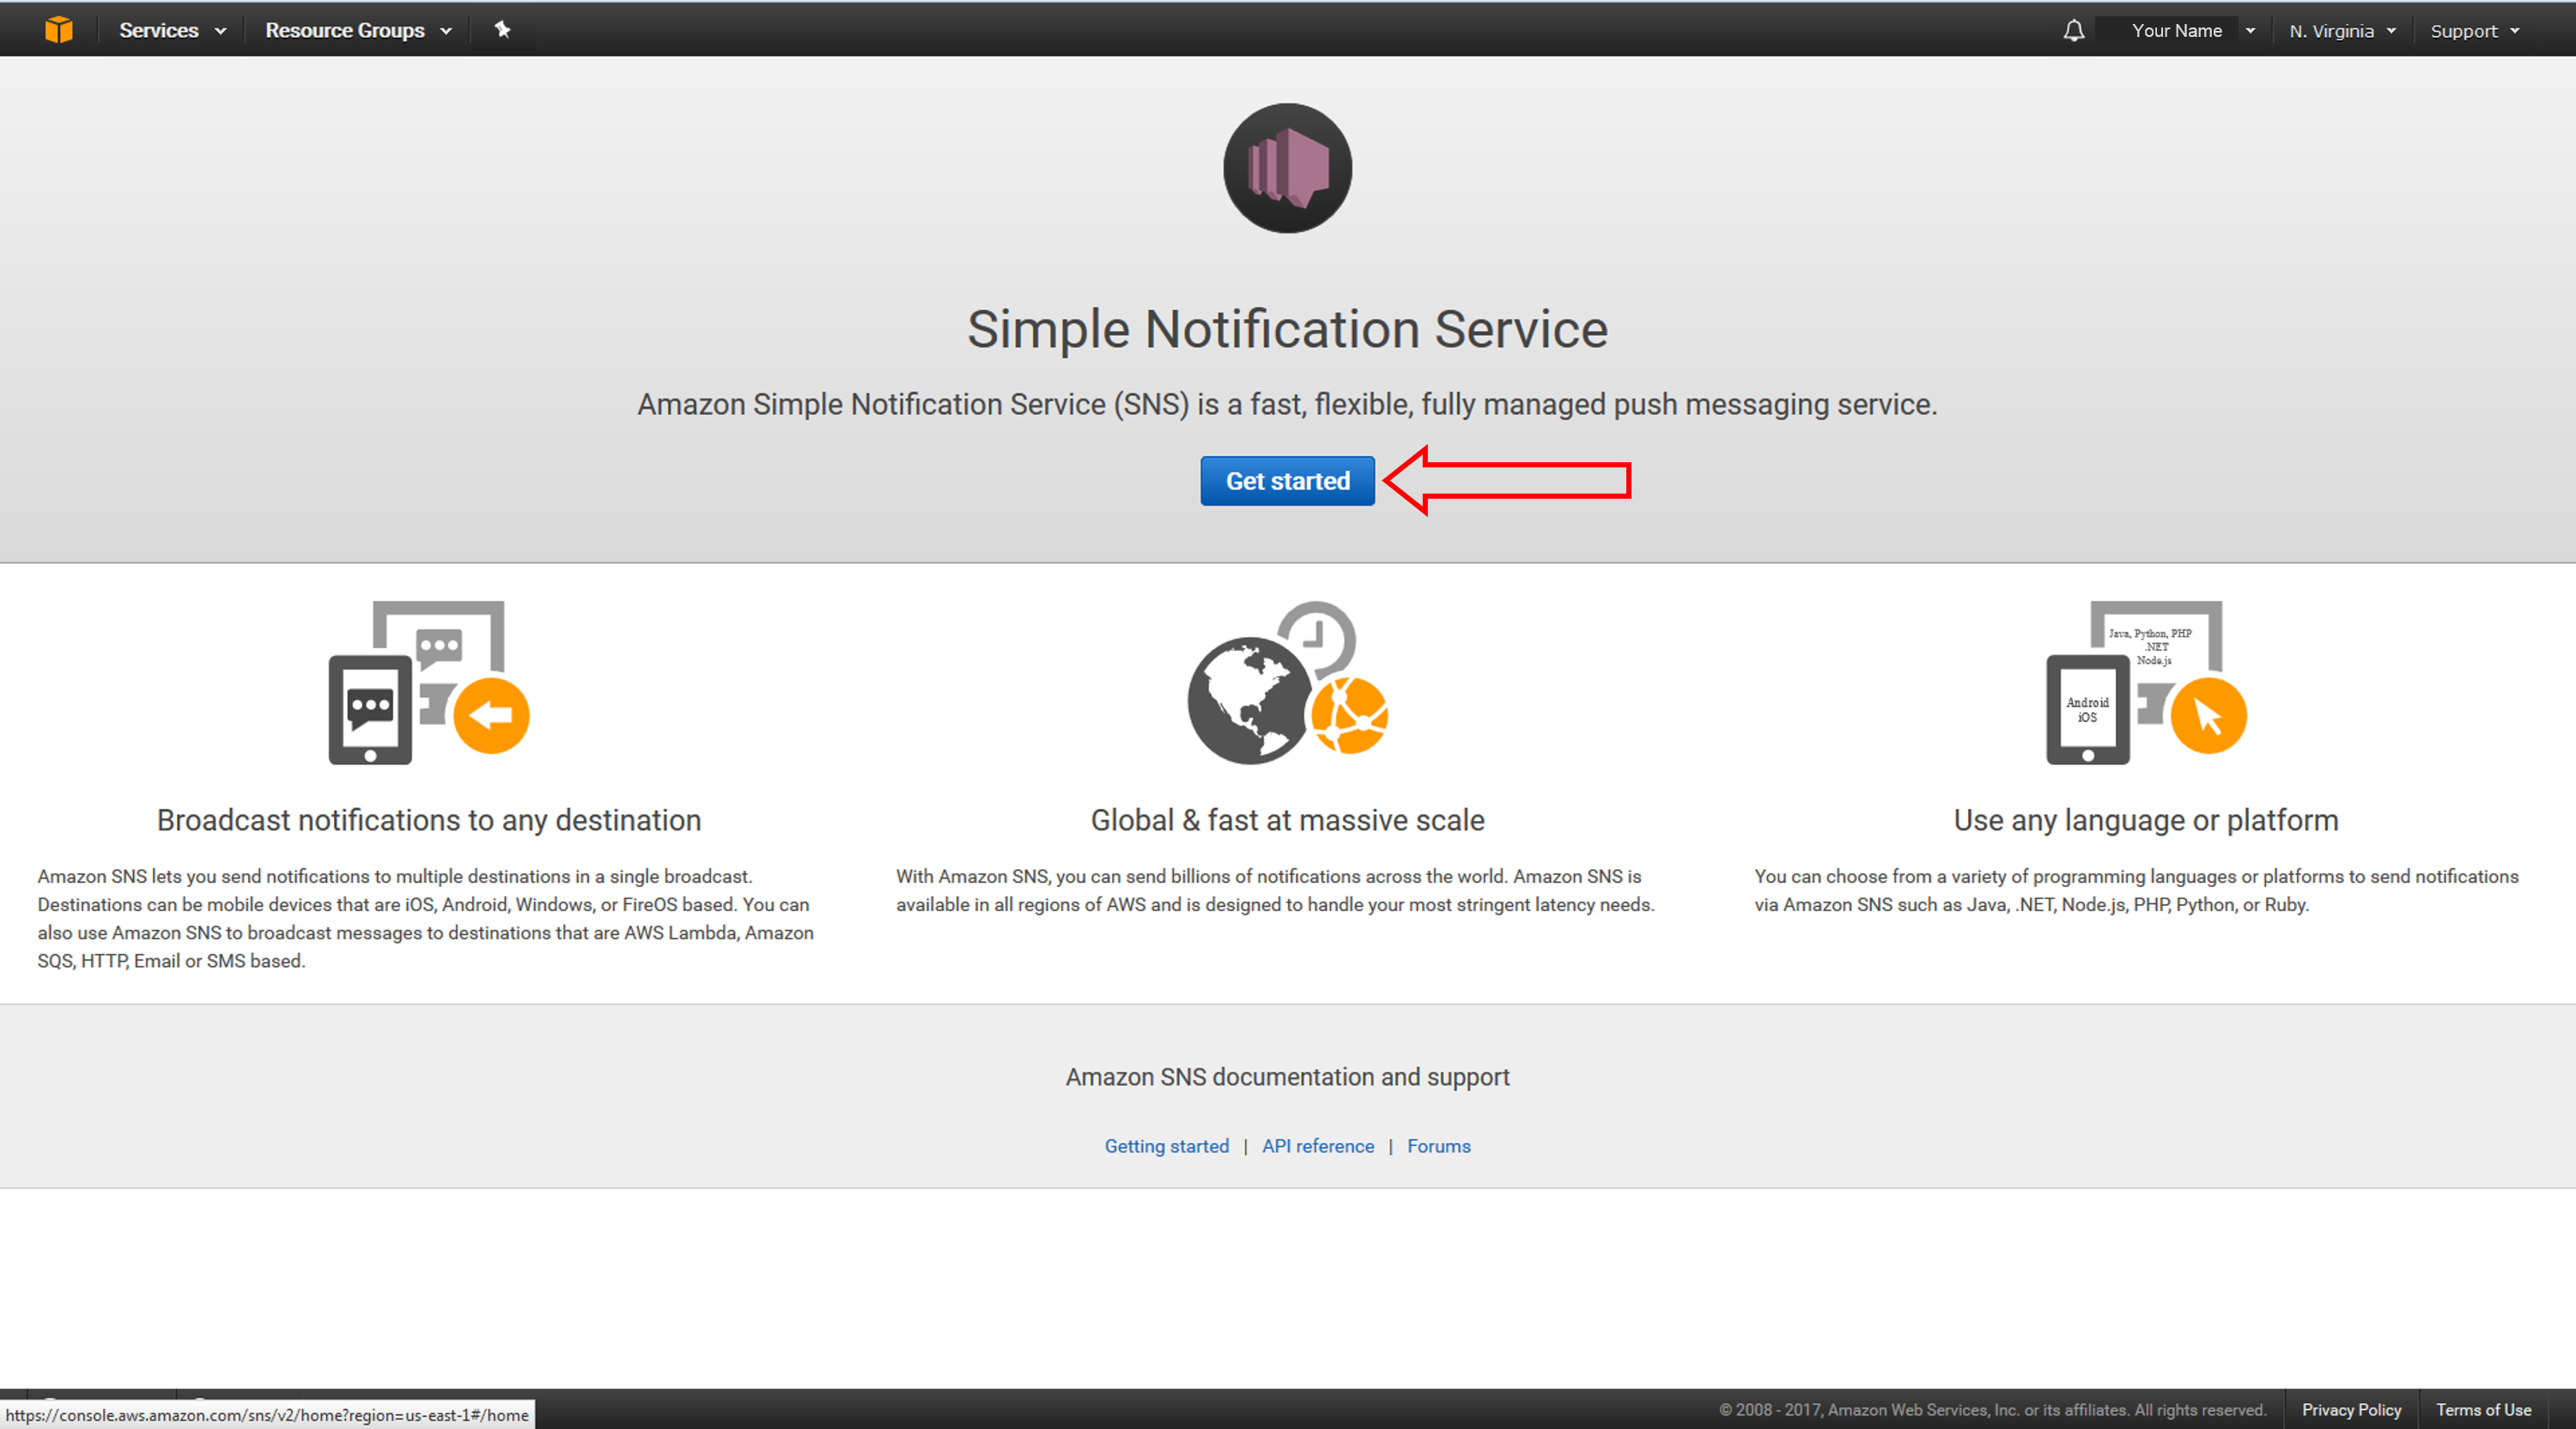Click the red arrow annotation graphic
Screen dimensions: 2576x1429
pos(1508,481)
